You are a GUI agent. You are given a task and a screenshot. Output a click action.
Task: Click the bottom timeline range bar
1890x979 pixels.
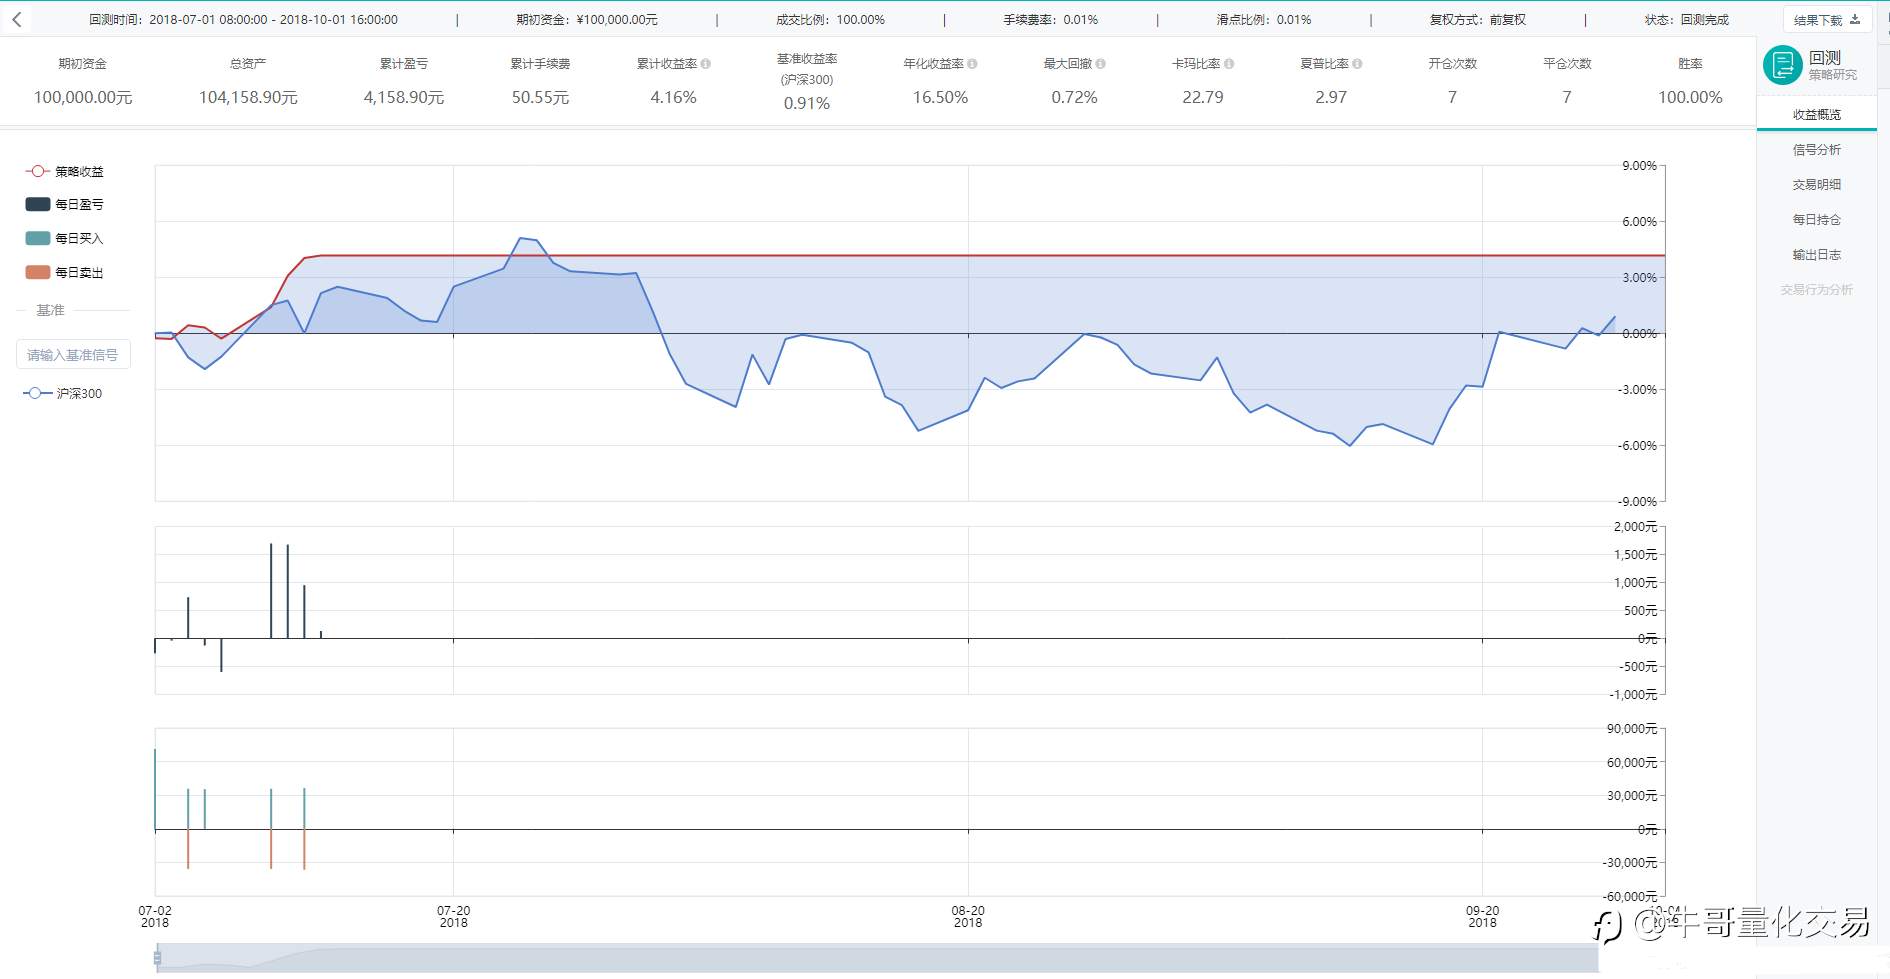pyautogui.click(x=877, y=958)
